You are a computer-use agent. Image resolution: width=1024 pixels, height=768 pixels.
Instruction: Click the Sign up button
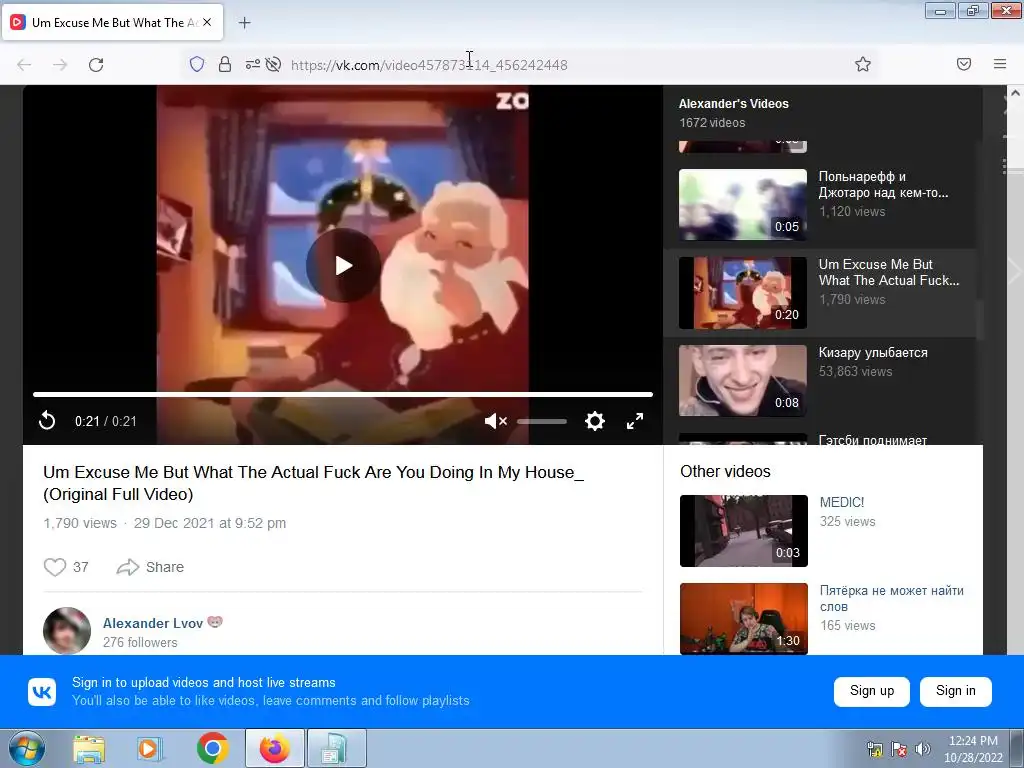[872, 692]
